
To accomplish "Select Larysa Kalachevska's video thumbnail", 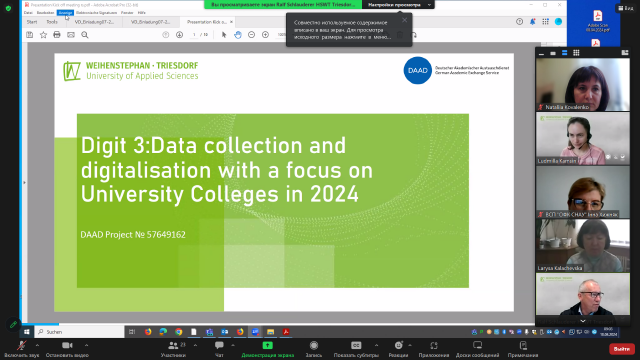I will pyautogui.click(x=582, y=246).
